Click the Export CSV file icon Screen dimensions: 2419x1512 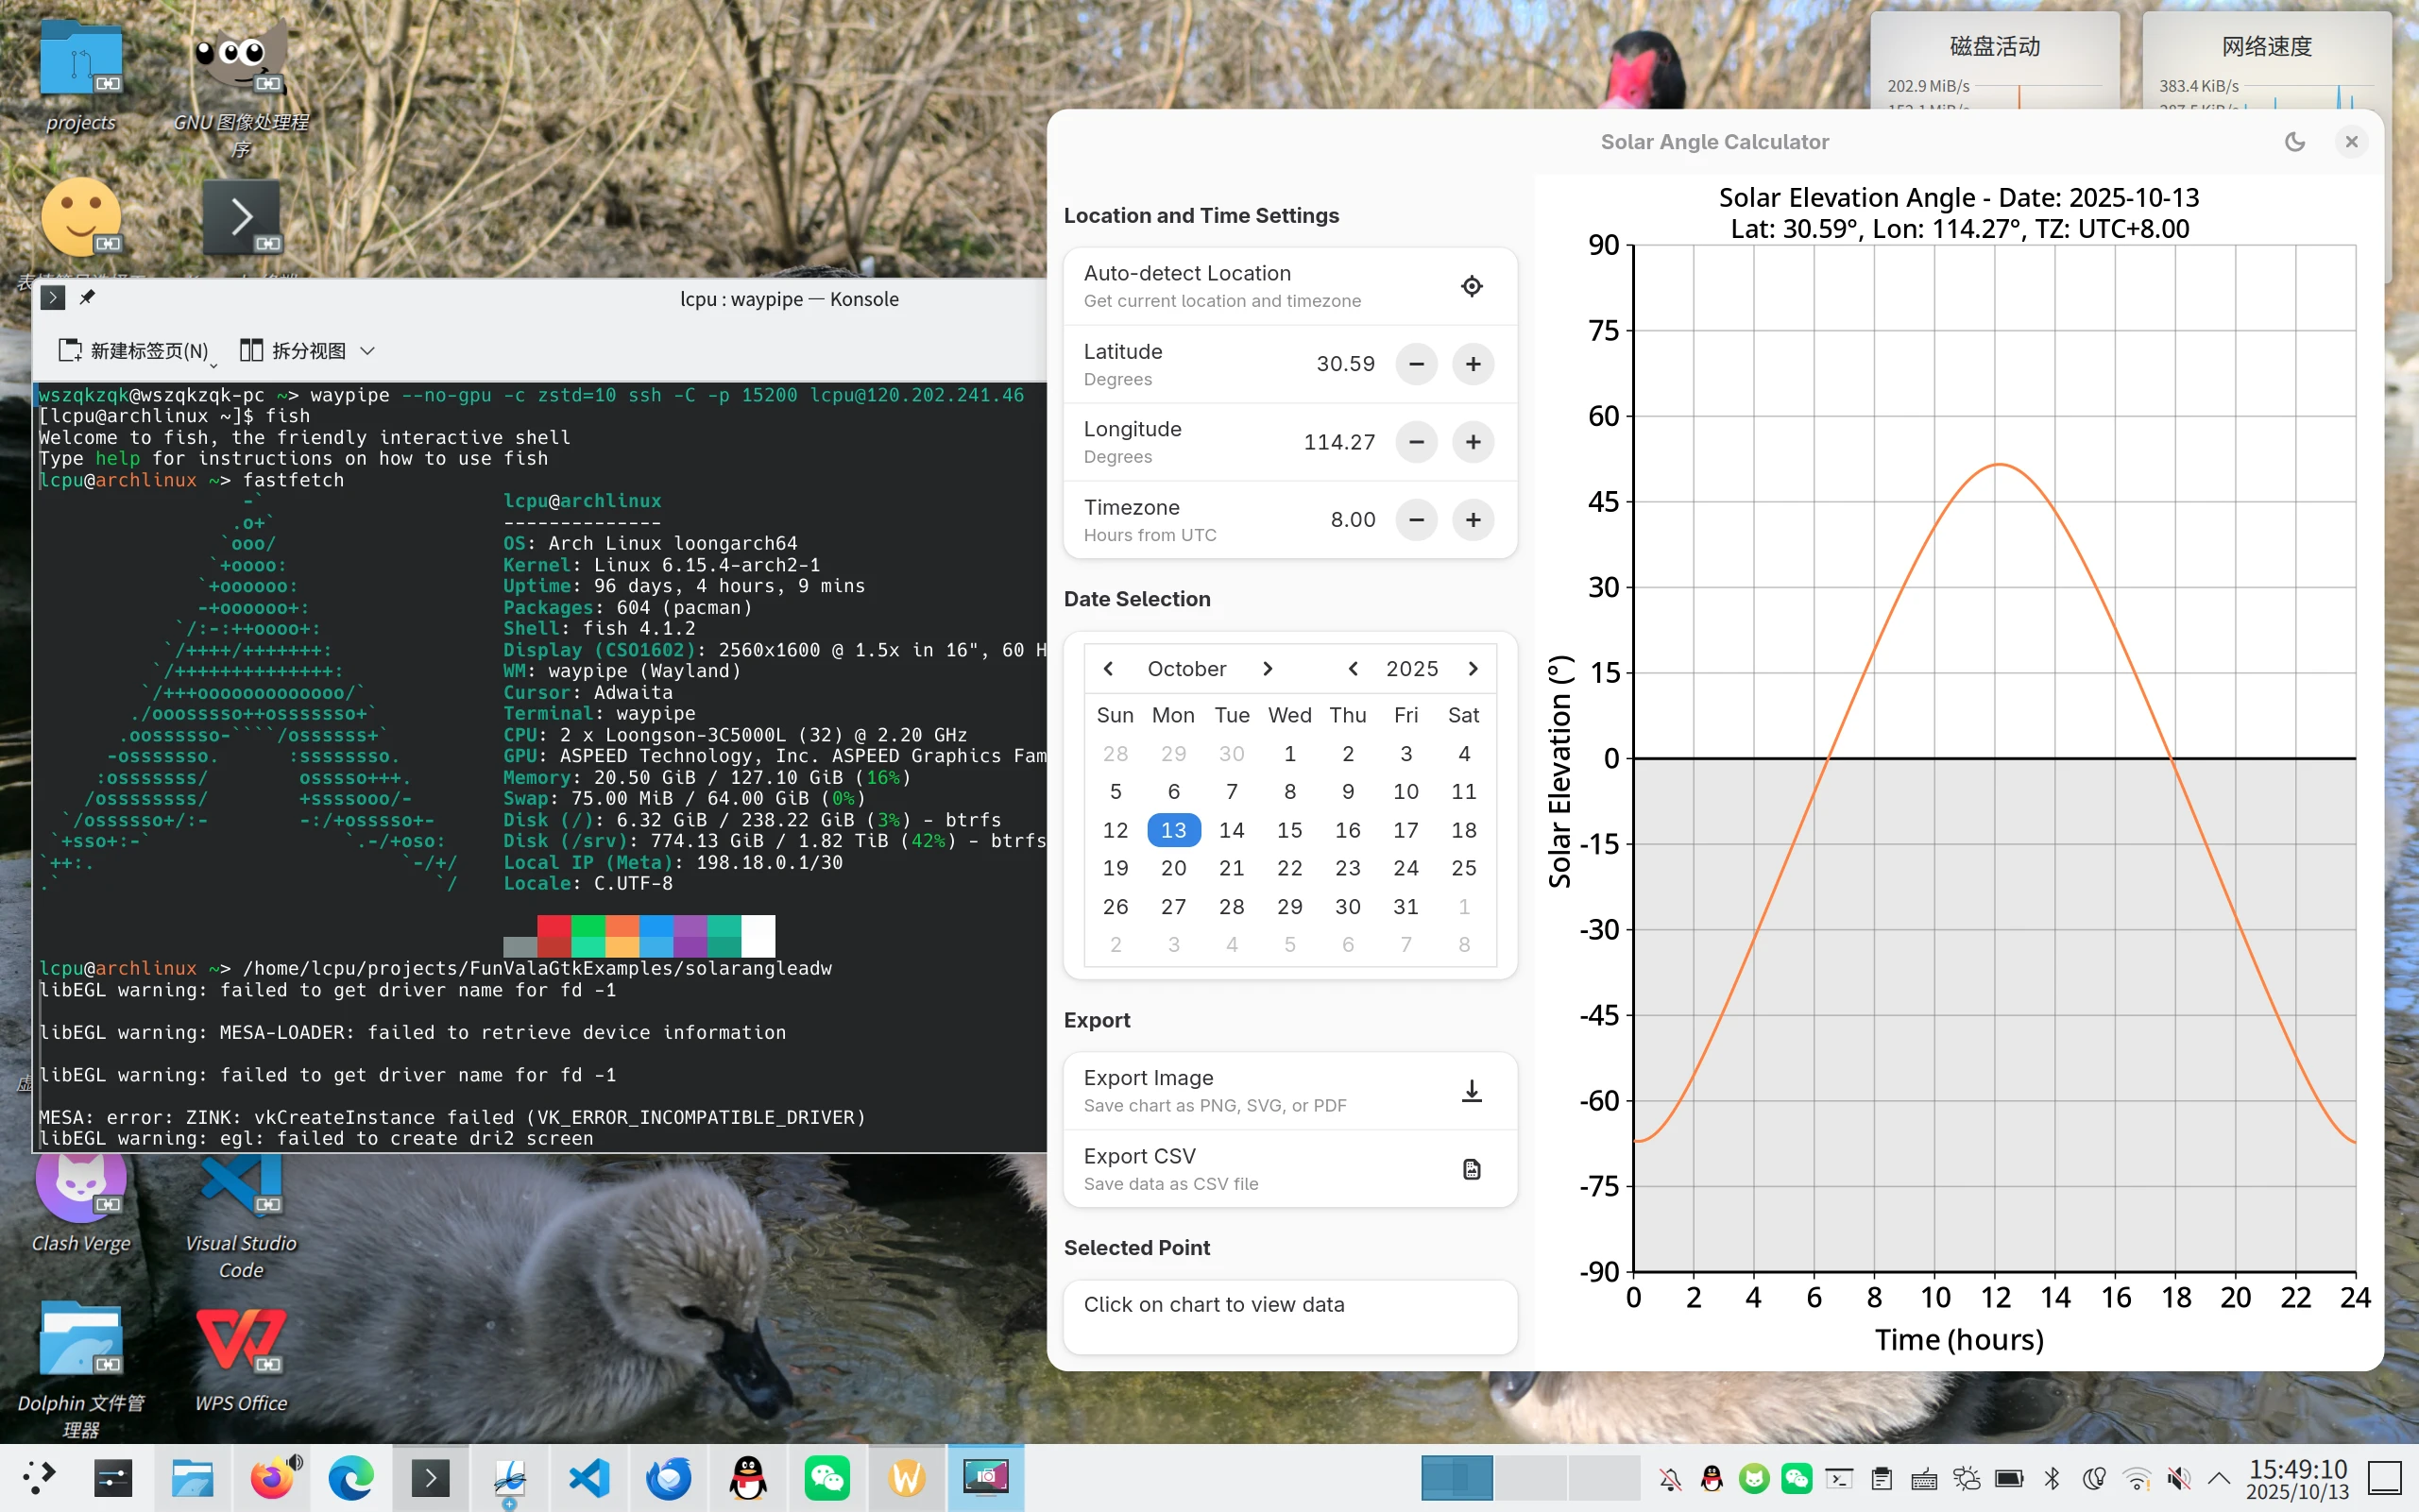[1471, 1168]
